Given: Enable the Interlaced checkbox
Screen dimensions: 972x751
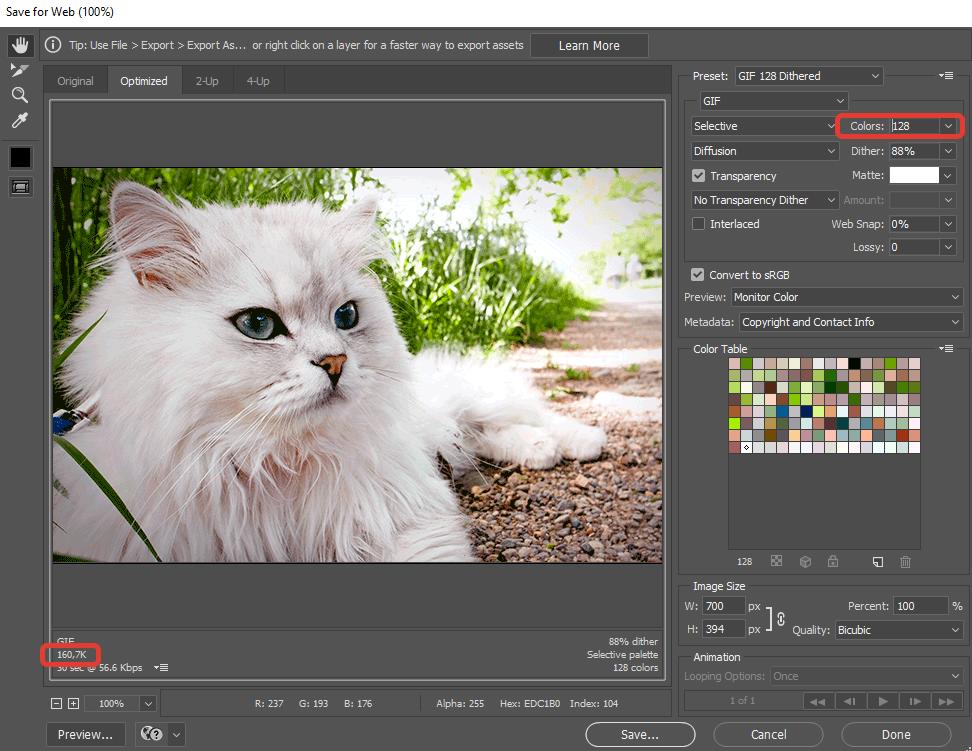Looking at the screenshot, I should click(699, 224).
